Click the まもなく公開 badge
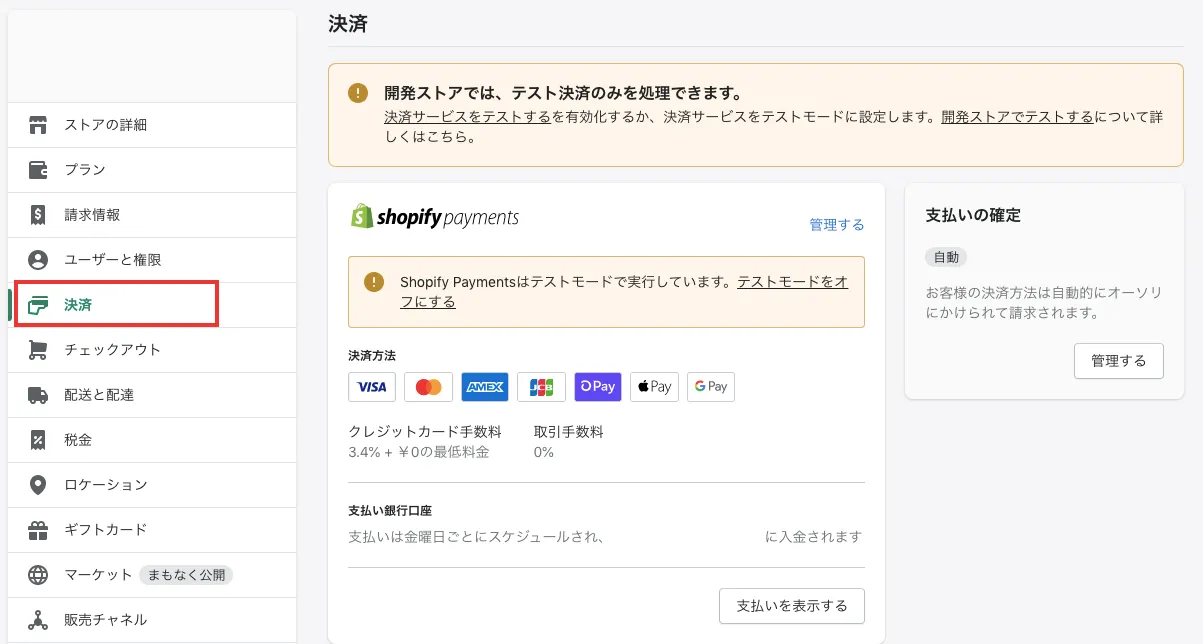This screenshot has height=644, width=1203. click(186, 575)
